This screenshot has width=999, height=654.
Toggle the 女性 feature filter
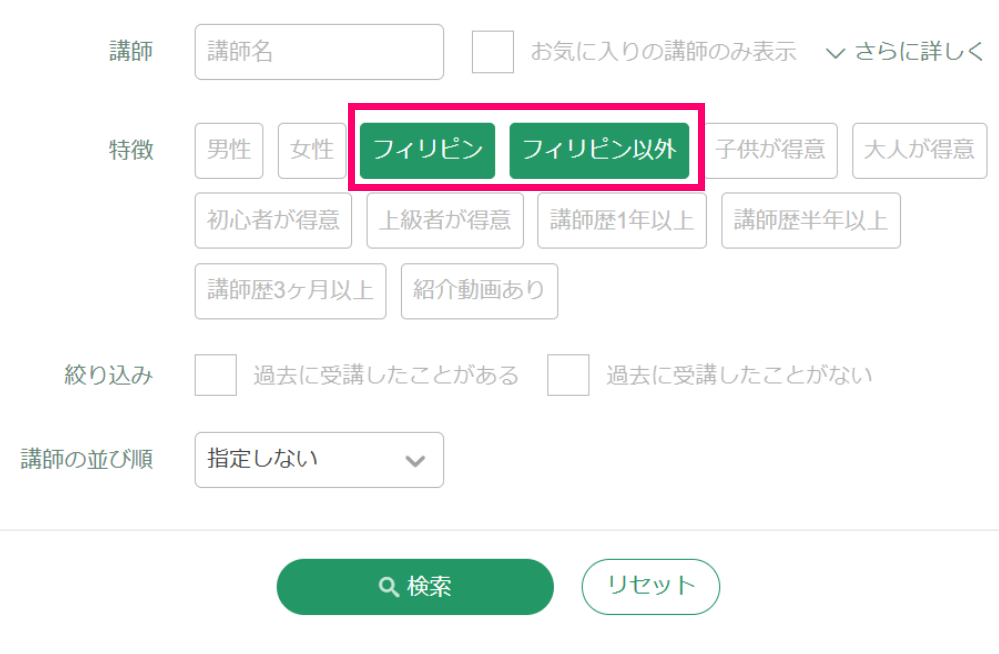312,150
